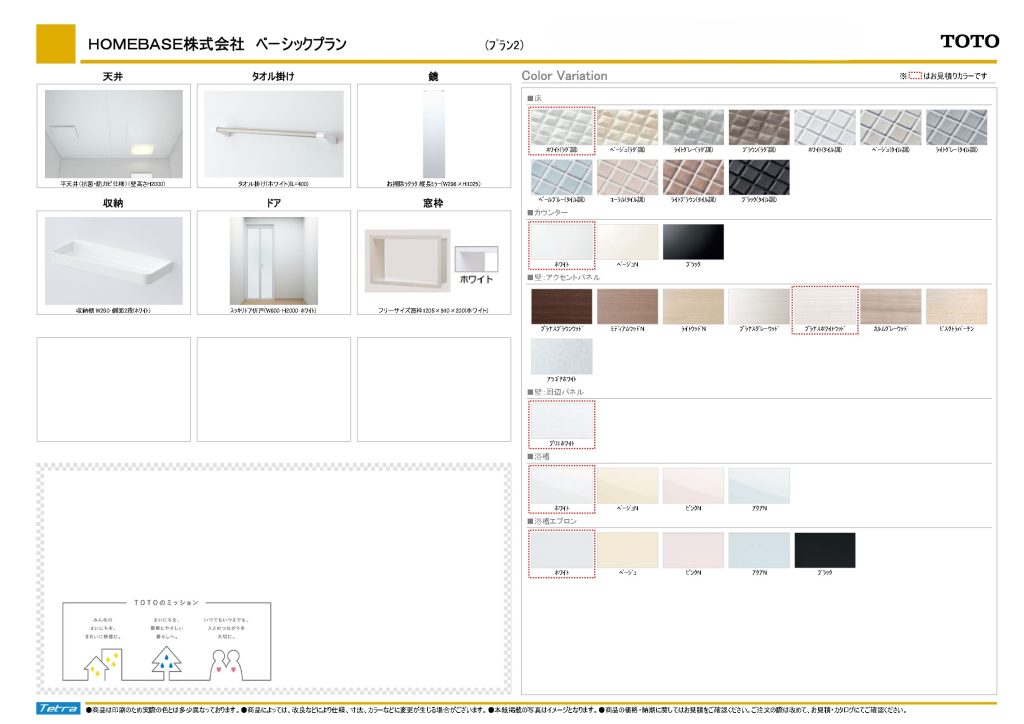Click the yellow square beside the HOMEBASE title
The height and width of the screenshot is (724, 1024).
coord(55,44)
